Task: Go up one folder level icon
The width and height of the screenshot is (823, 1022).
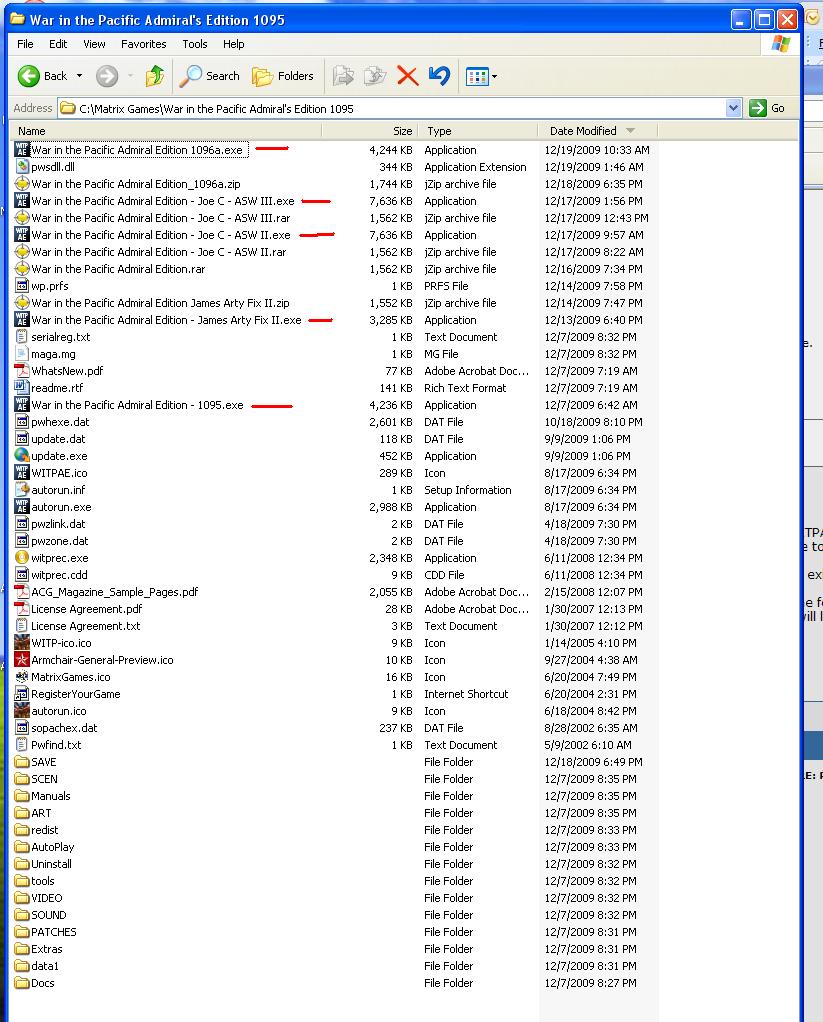Action: pyautogui.click(x=155, y=76)
